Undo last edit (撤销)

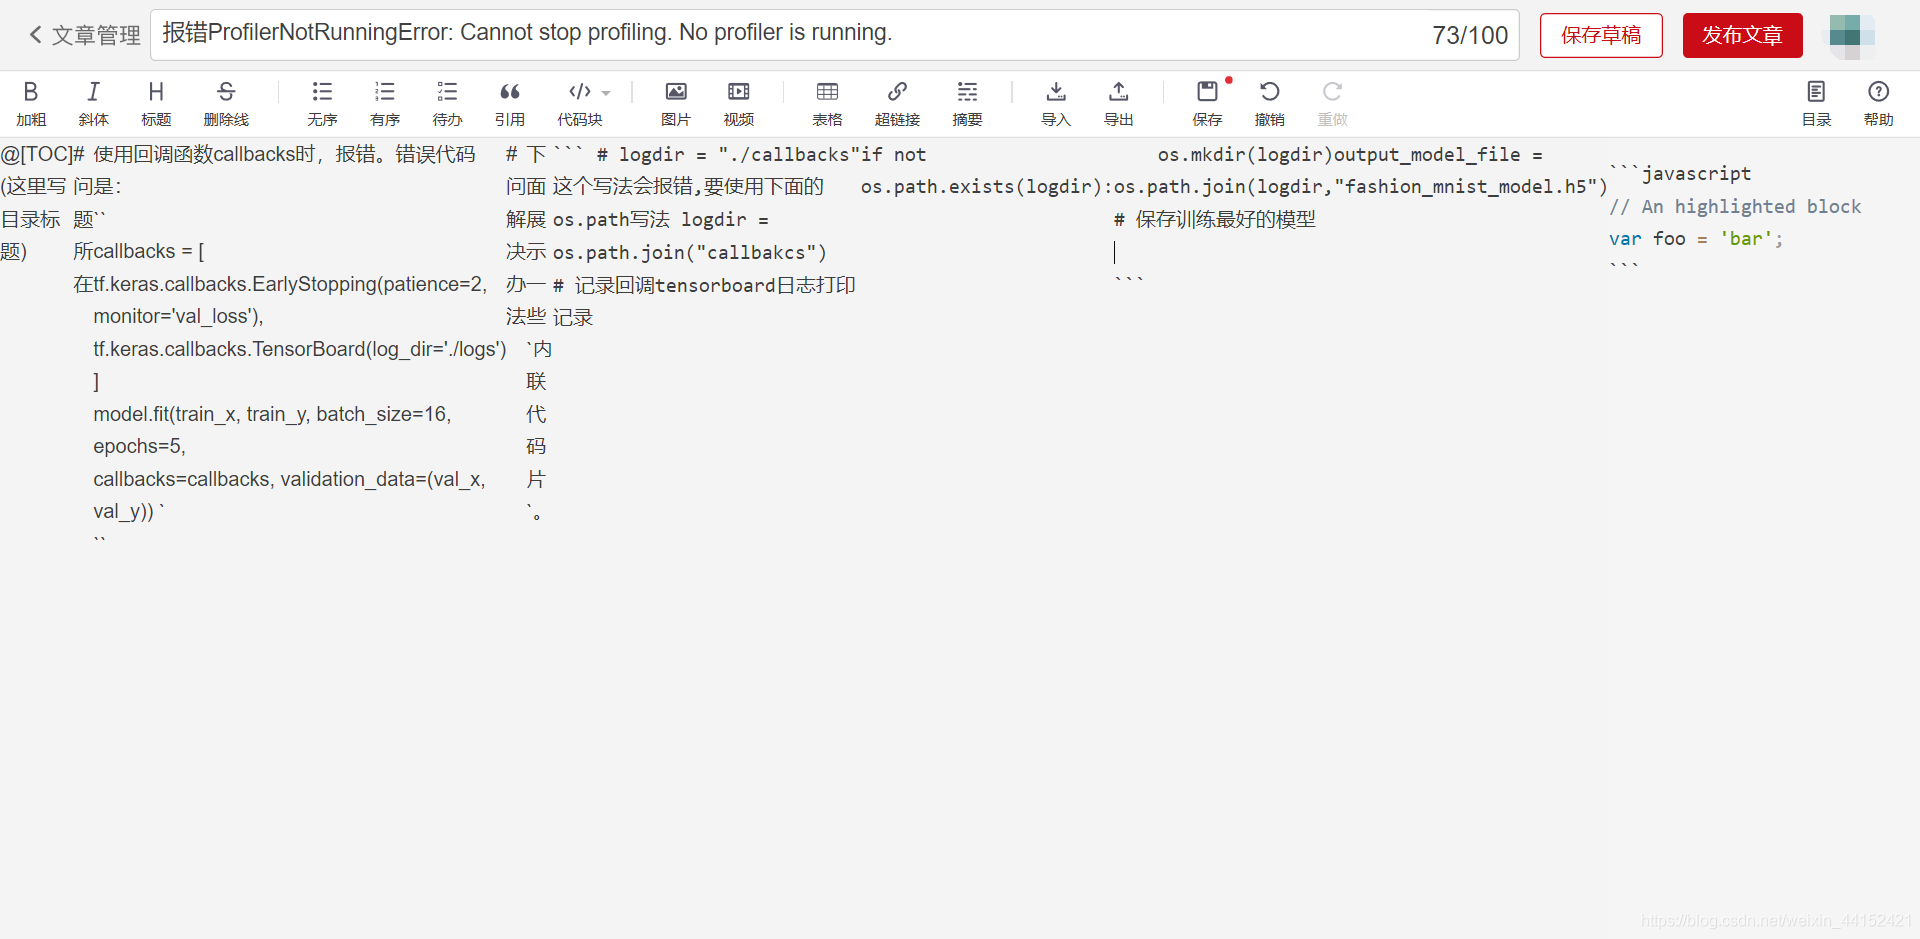(1270, 104)
